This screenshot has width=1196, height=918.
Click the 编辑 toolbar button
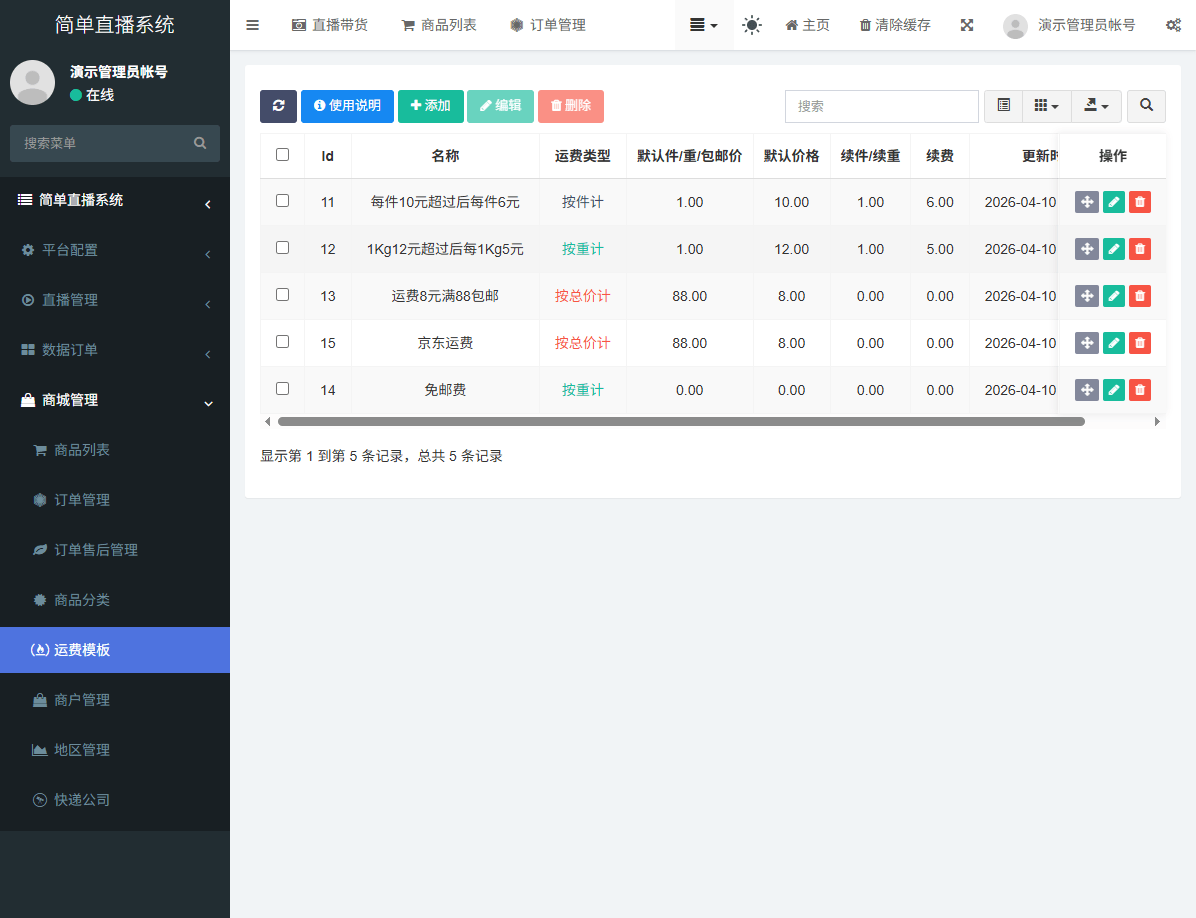pos(500,106)
